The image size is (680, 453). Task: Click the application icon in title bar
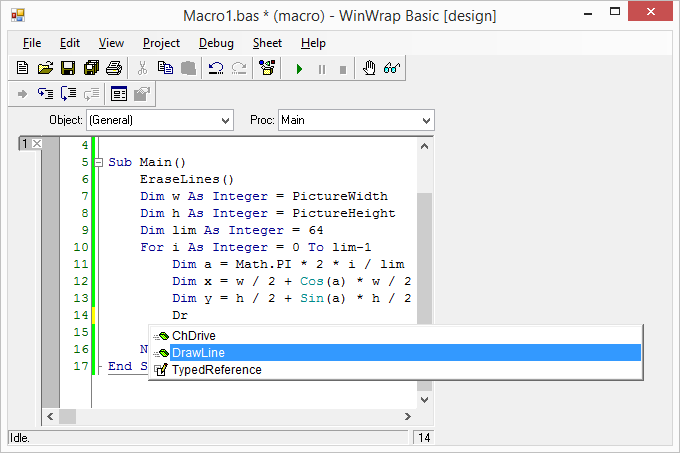click(x=18, y=16)
